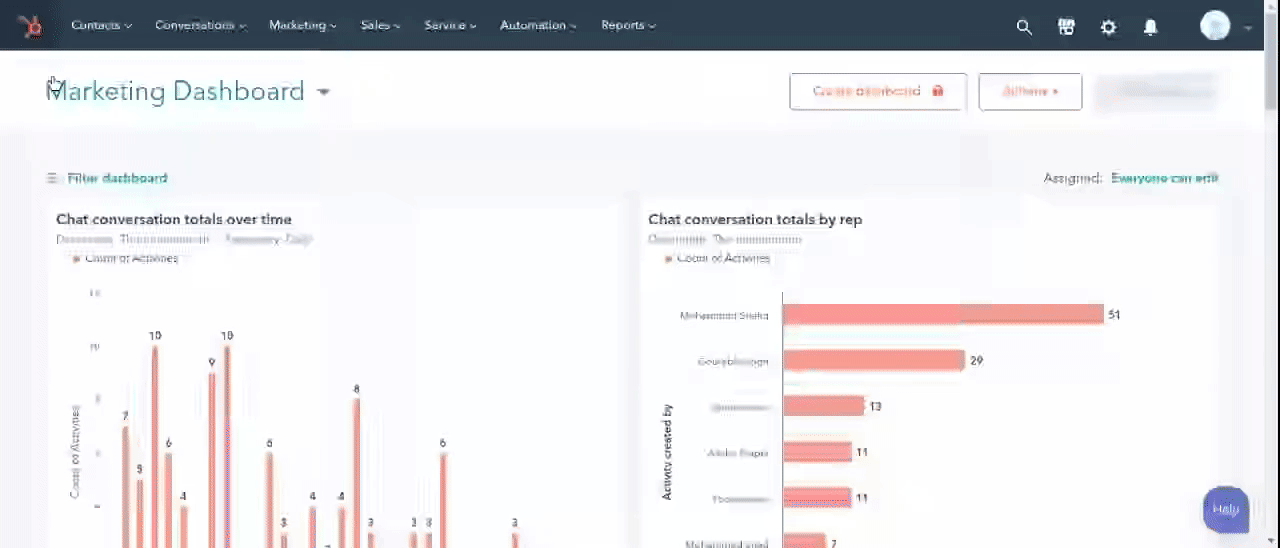Screen dimensions: 1280x548
Task: Open the settings gear icon
Action: pos(1108,27)
